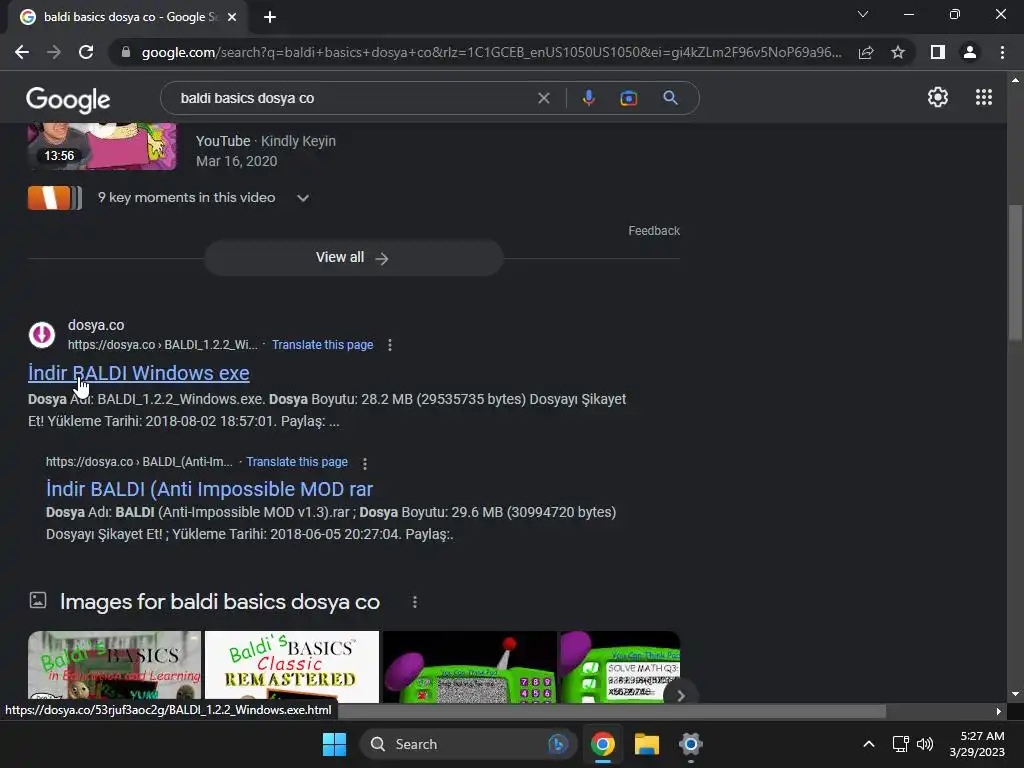This screenshot has width=1024, height=768.
Task: Open Google quick settings gear
Action: pos(938,97)
